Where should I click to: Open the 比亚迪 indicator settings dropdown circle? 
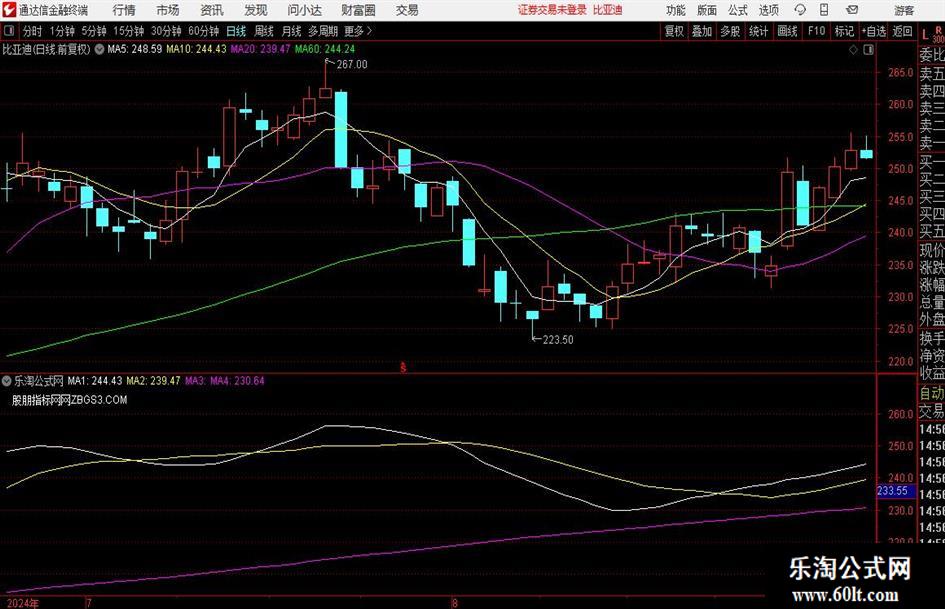pyautogui.click(x=98, y=49)
